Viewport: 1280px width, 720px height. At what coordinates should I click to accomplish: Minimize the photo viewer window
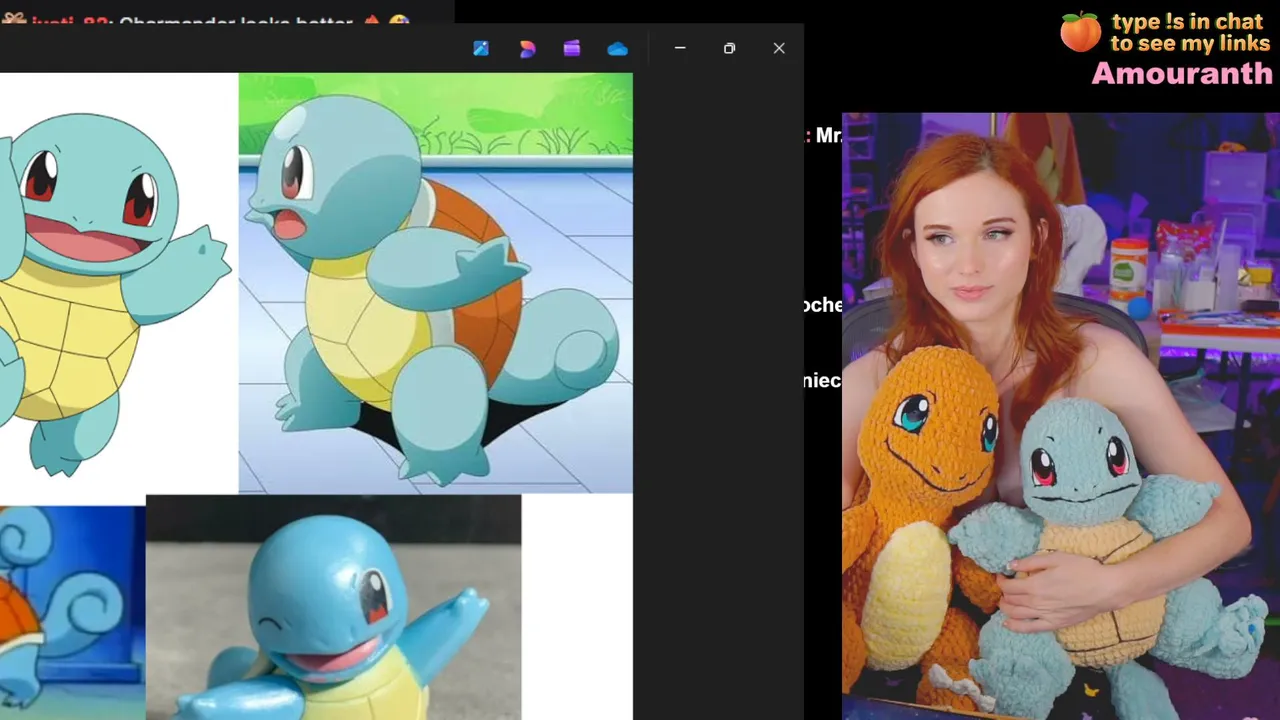click(680, 48)
